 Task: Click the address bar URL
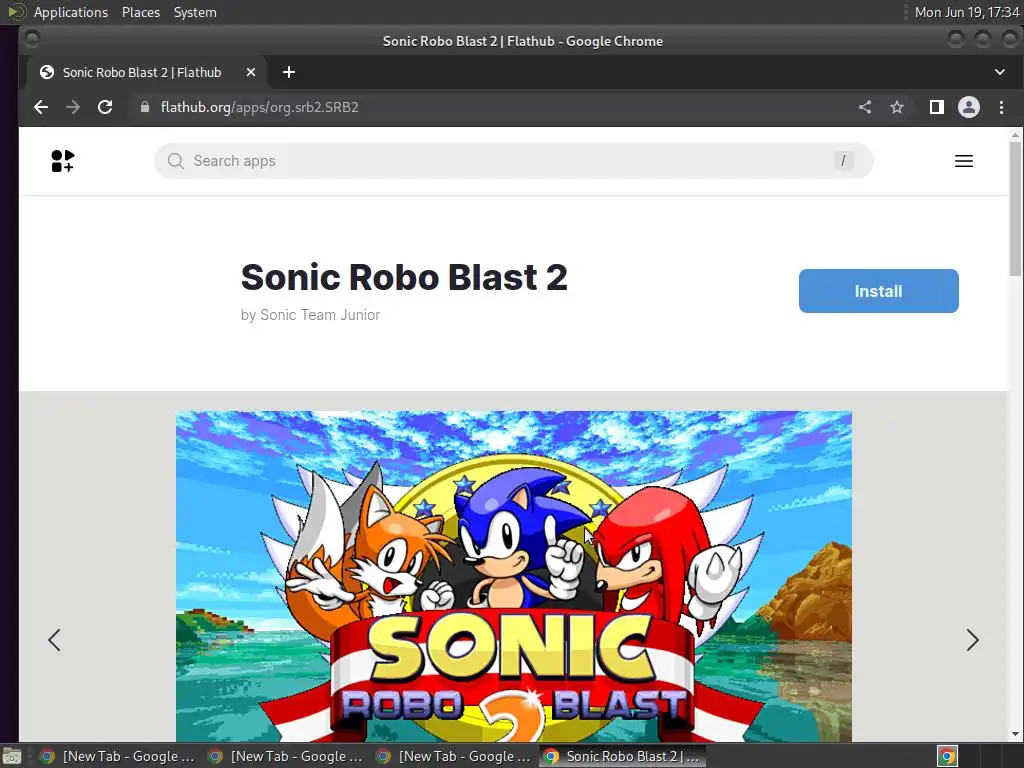259,107
